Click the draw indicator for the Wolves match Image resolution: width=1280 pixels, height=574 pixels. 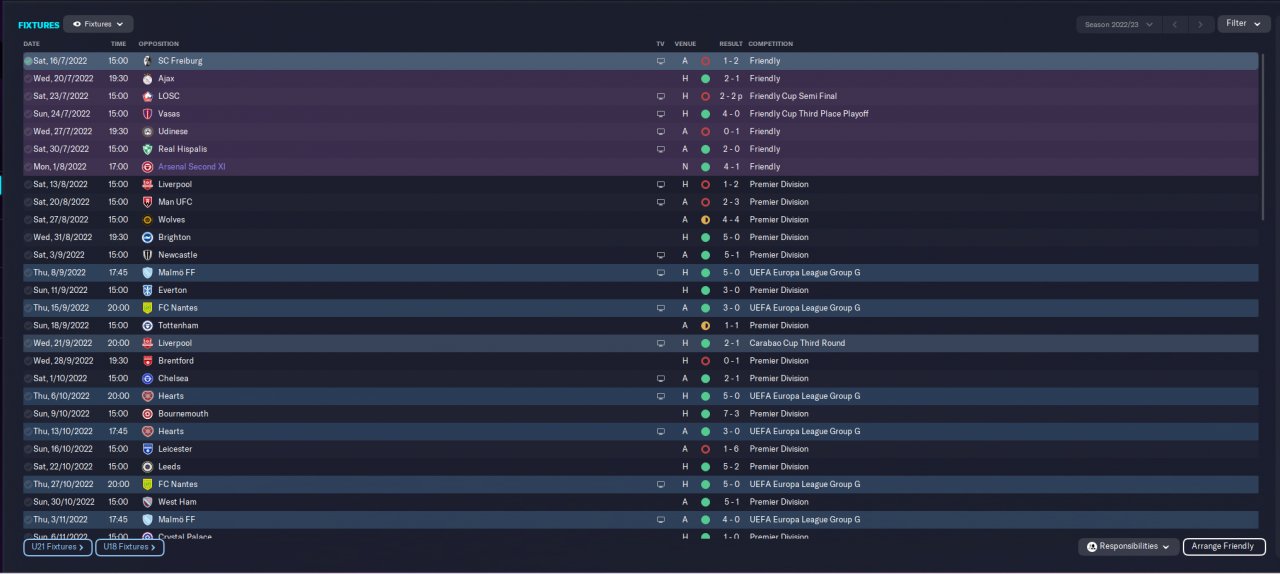coord(705,220)
